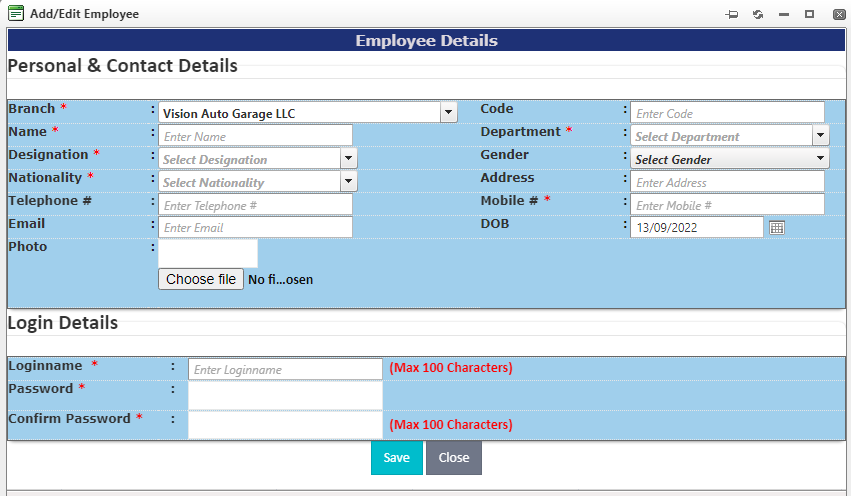Maximize the Add/Edit Employee dialog
The width and height of the screenshot is (851, 496).
click(x=810, y=14)
